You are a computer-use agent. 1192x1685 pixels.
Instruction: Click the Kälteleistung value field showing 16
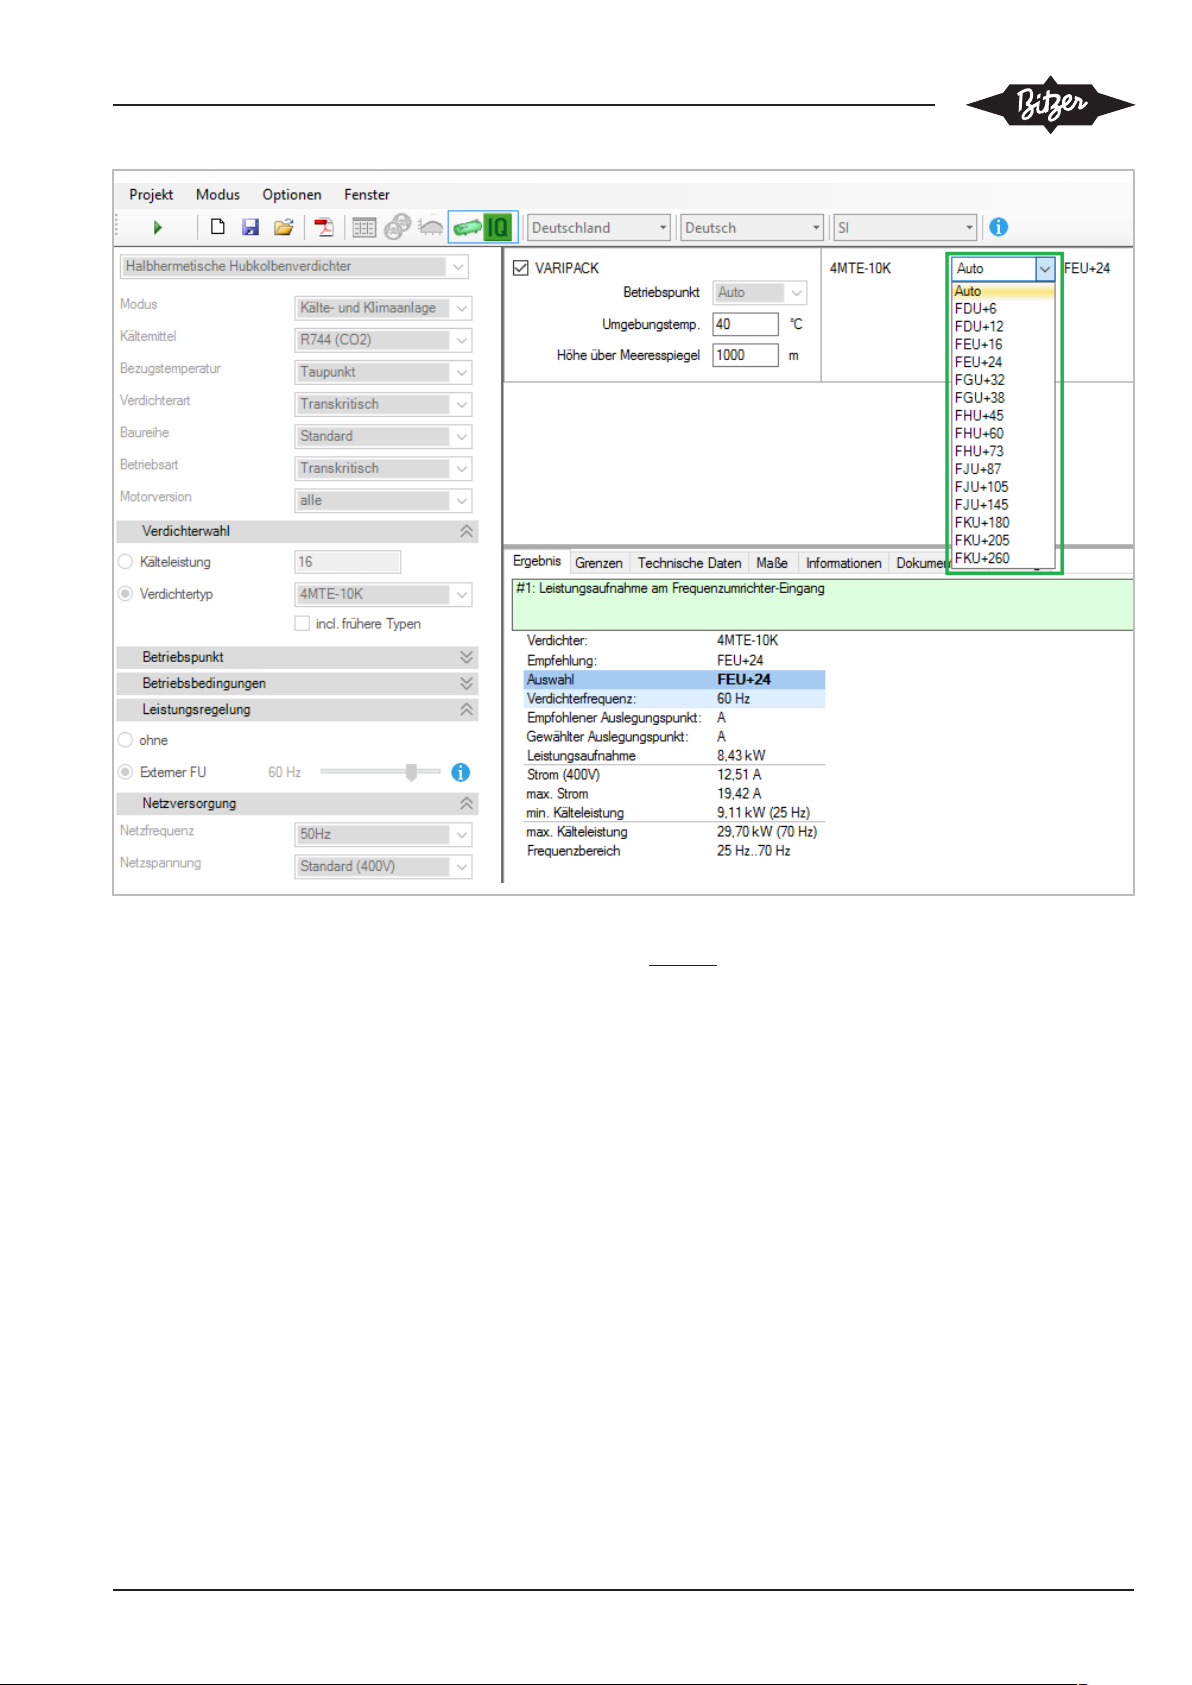click(348, 562)
